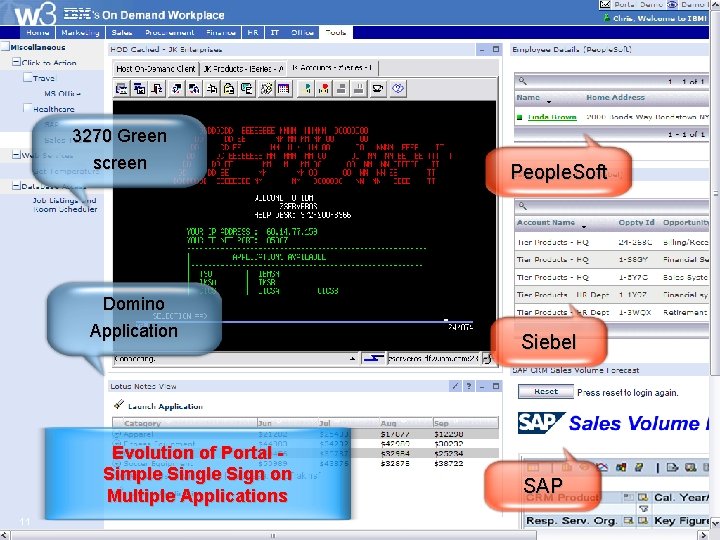Open the keypad grid icon in HOD toolbar
Image resolution: width=720 pixels, height=540 pixels.
tap(284, 89)
